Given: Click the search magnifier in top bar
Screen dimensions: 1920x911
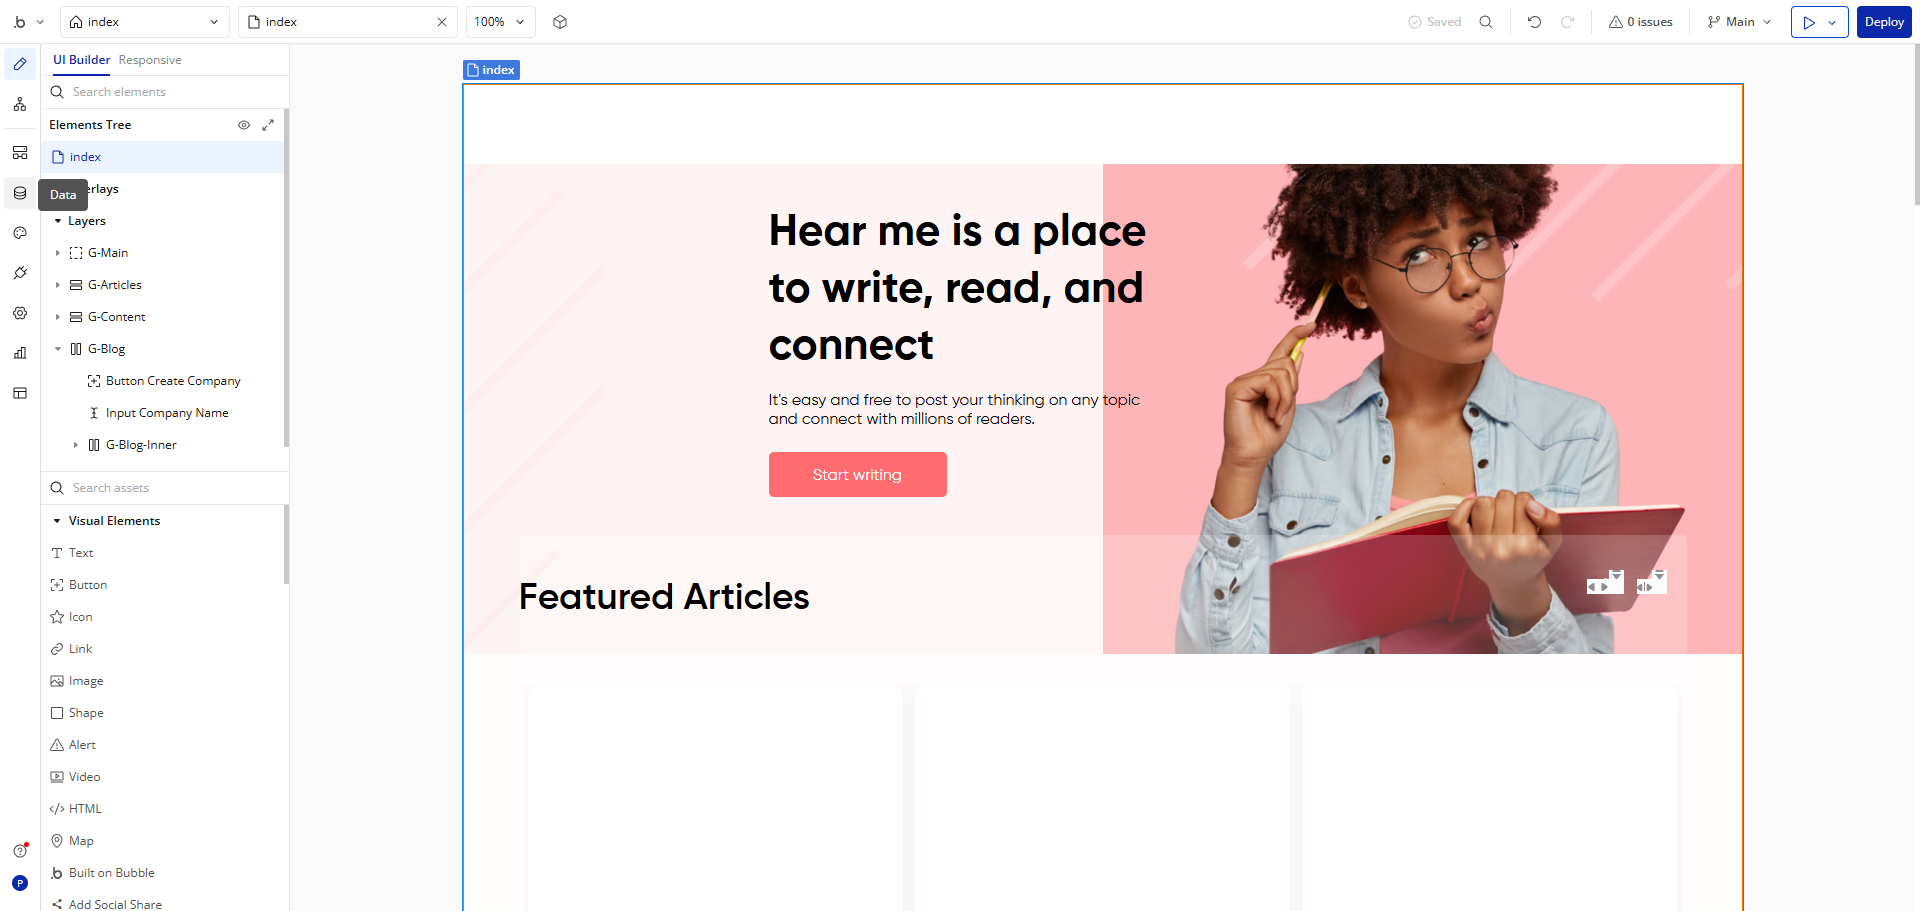Looking at the screenshot, I should click(x=1486, y=22).
